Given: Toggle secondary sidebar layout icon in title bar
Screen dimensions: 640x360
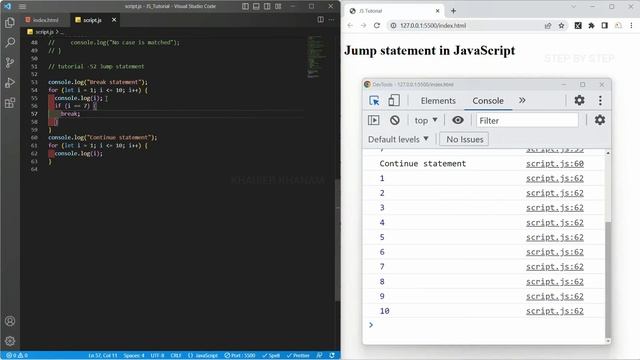Looking at the screenshot, I should pyautogui.click(x=267, y=6).
